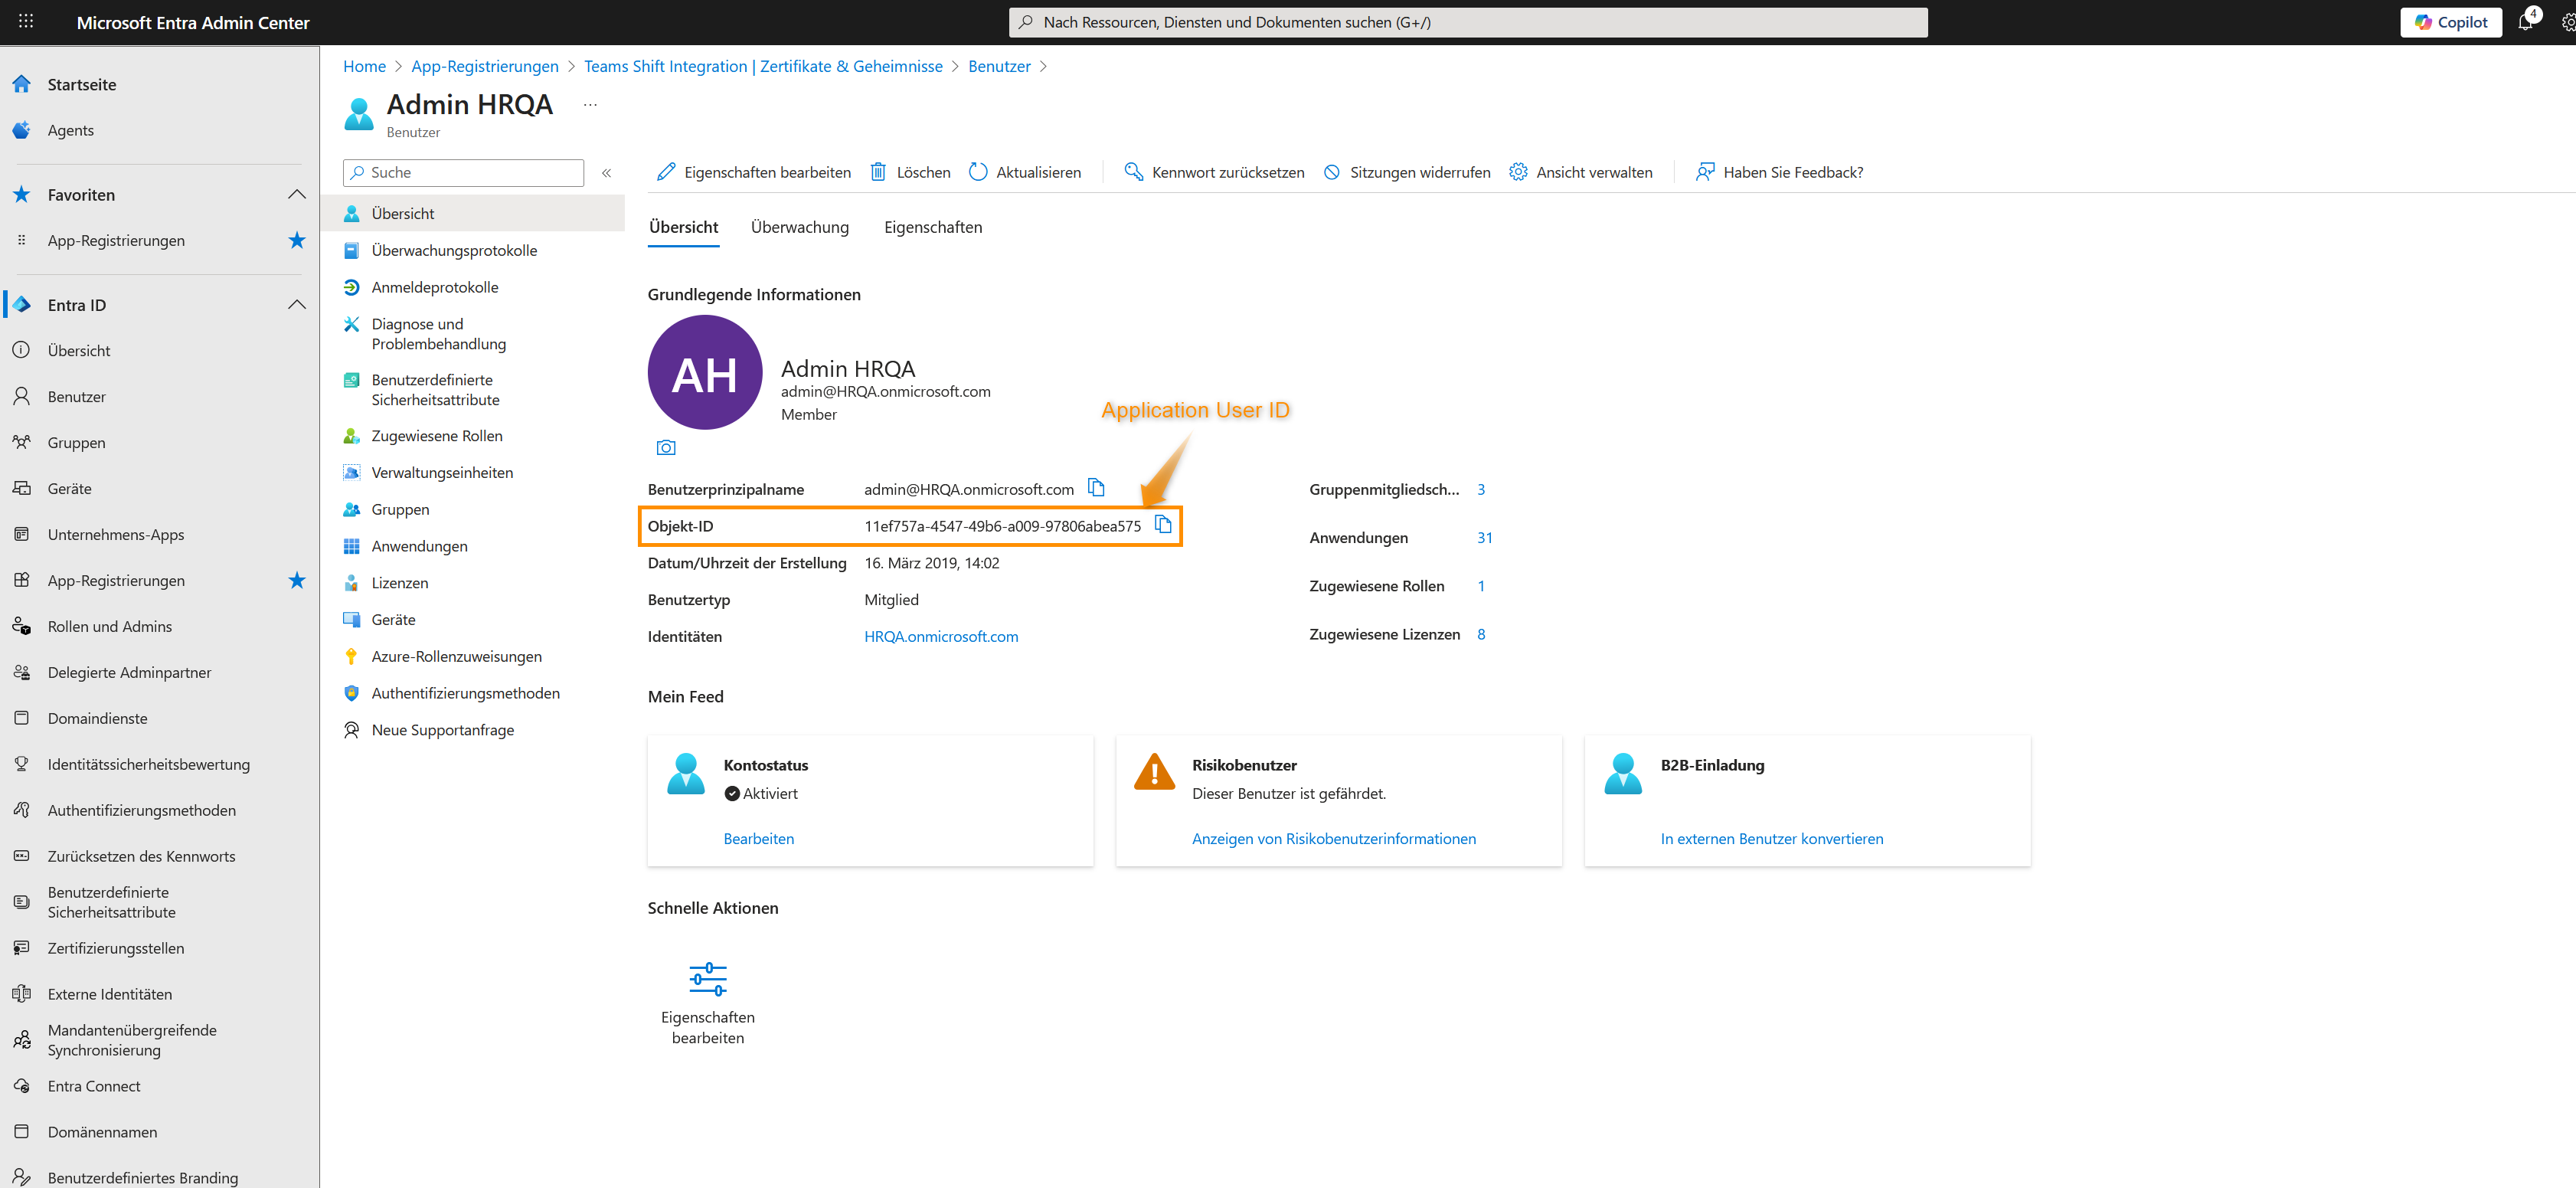Click App-Registrierungen in the breadcrumb

[485, 66]
